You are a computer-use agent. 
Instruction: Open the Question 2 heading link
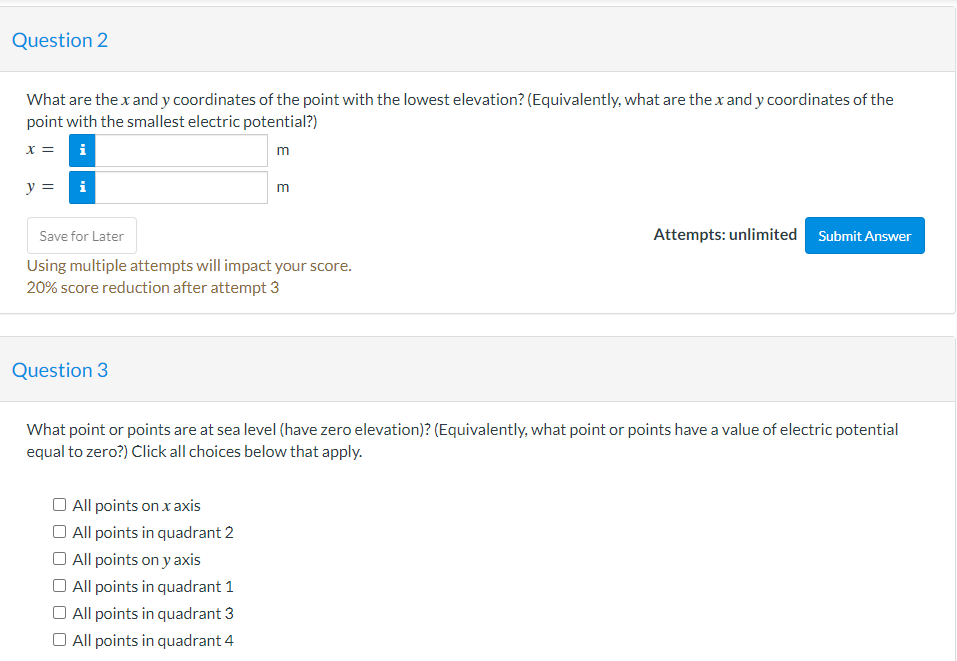[x=59, y=40]
